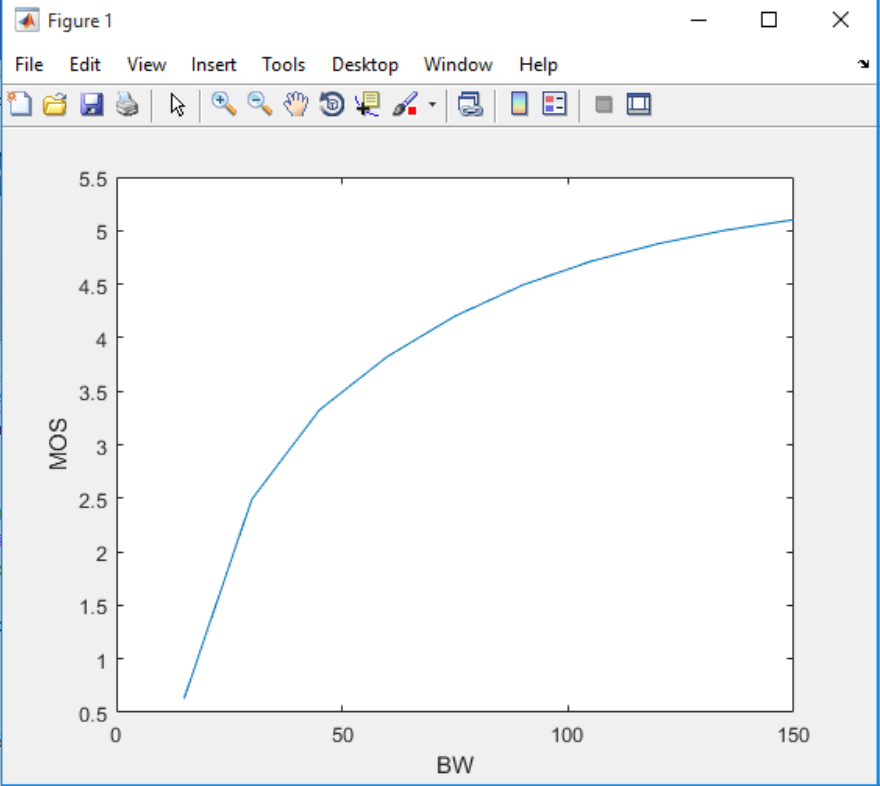Viewport: 880px width, 786px height.
Task: Open the Insert menu
Action: click(x=213, y=65)
